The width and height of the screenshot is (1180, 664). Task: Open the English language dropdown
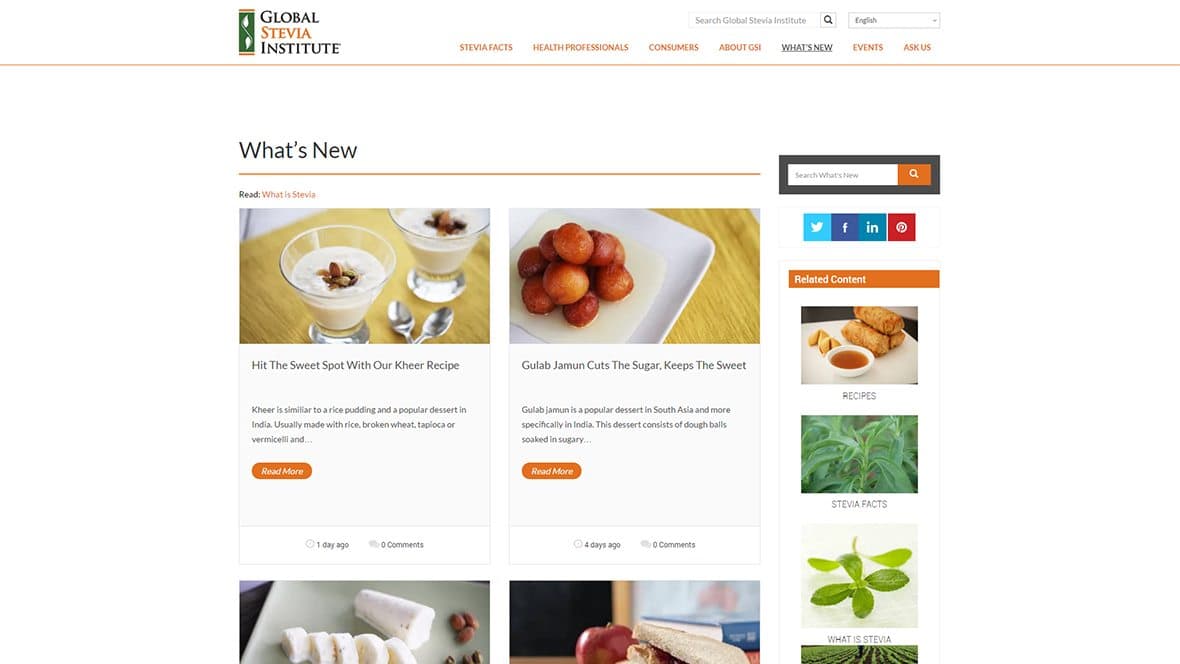pyautogui.click(x=894, y=20)
